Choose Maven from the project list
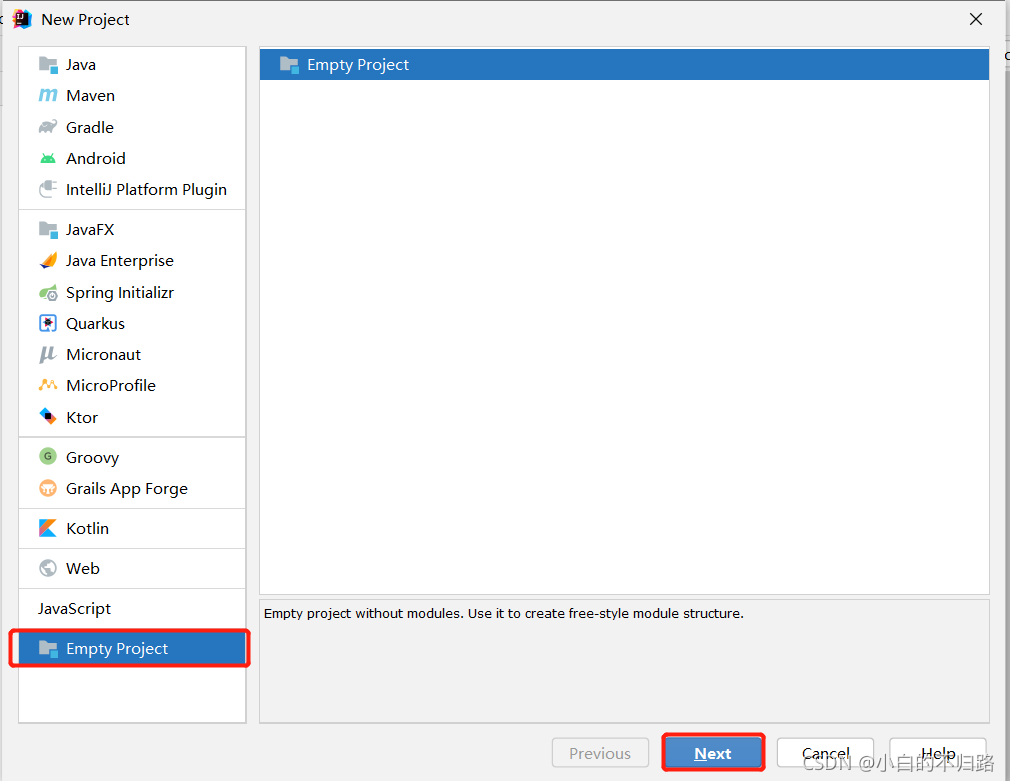The image size is (1010, 781). (132, 95)
